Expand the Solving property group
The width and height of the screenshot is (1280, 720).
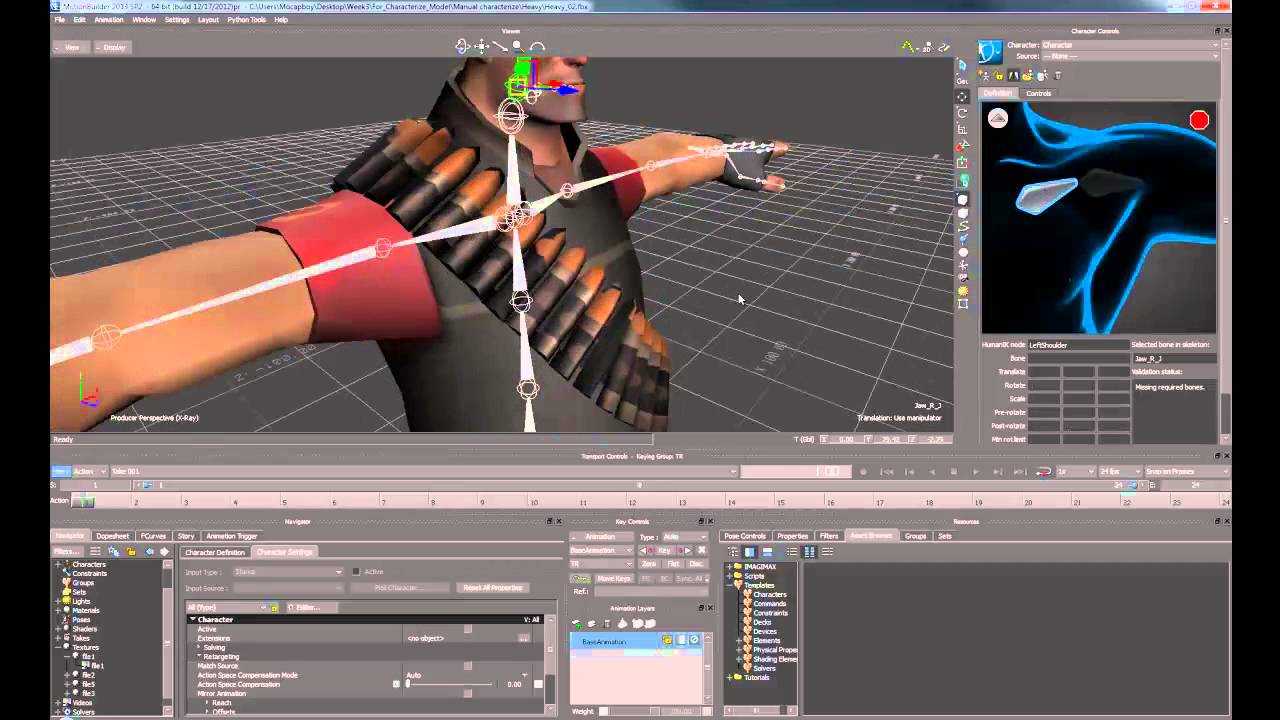coord(199,648)
